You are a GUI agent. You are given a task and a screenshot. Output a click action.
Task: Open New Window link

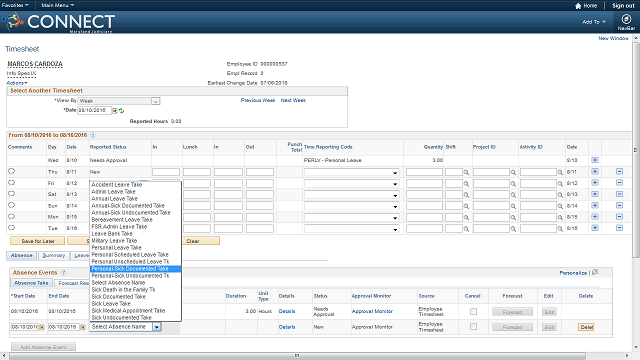click(x=613, y=38)
